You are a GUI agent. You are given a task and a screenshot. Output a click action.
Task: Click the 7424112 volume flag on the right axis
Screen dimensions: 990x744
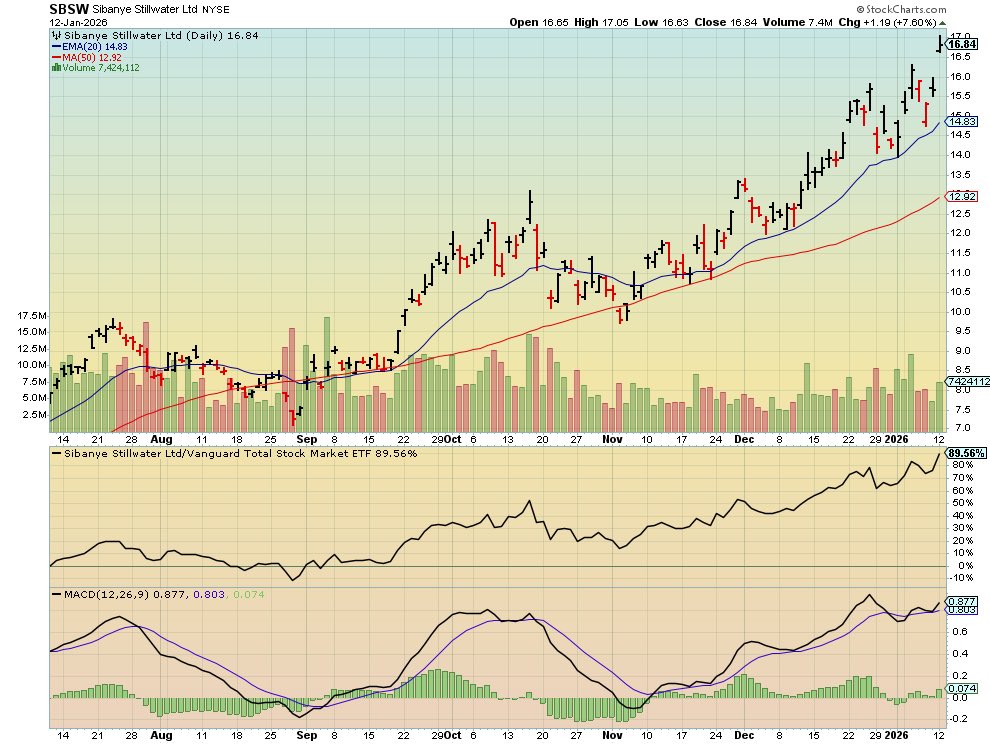click(x=967, y=381)
